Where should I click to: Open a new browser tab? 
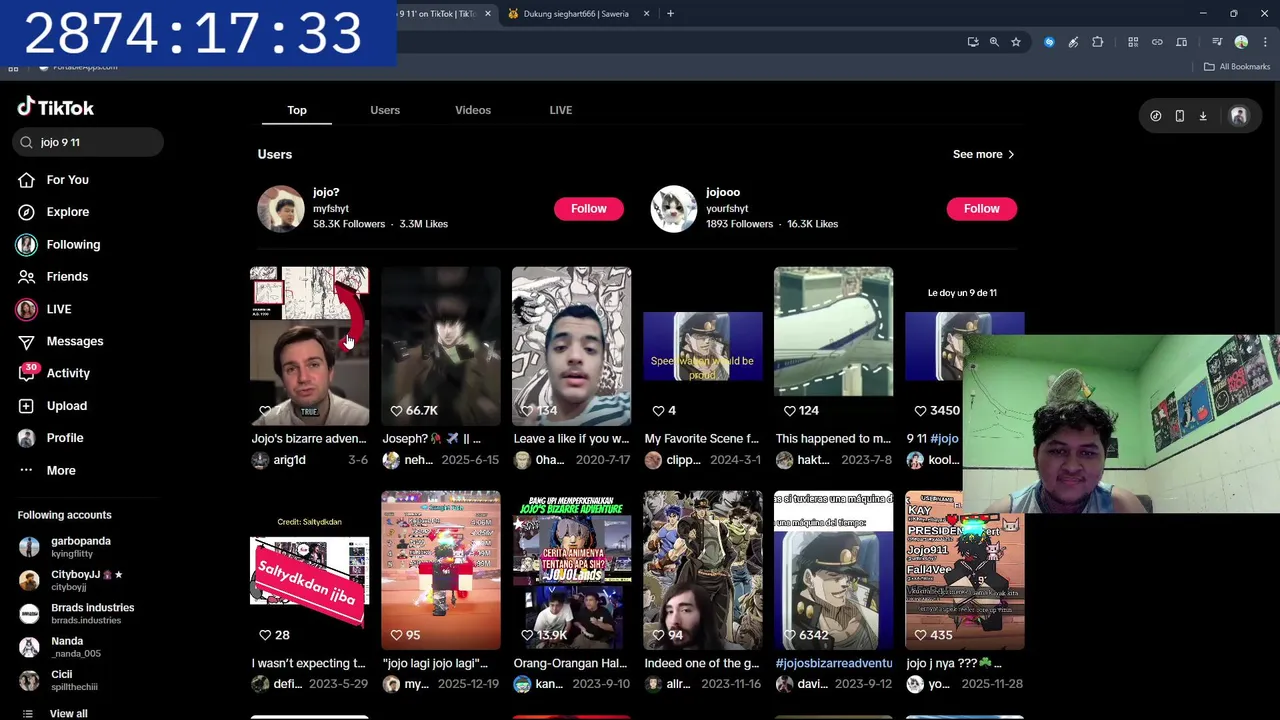point(670,14)
